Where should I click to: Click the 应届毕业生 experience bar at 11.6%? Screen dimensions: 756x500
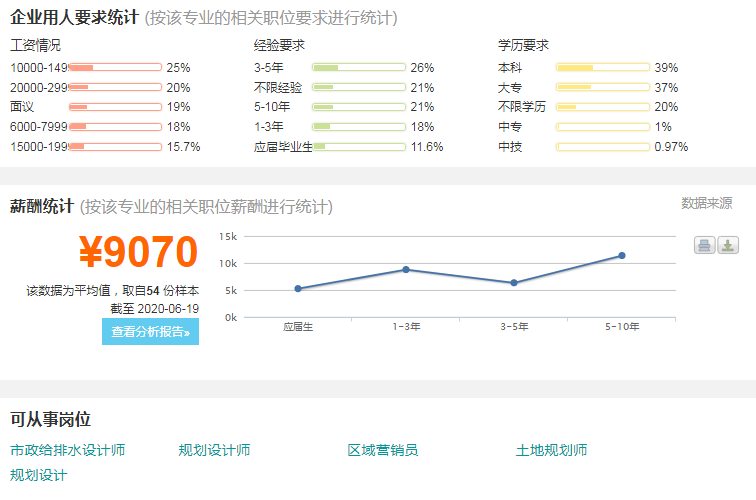[359, 147]
